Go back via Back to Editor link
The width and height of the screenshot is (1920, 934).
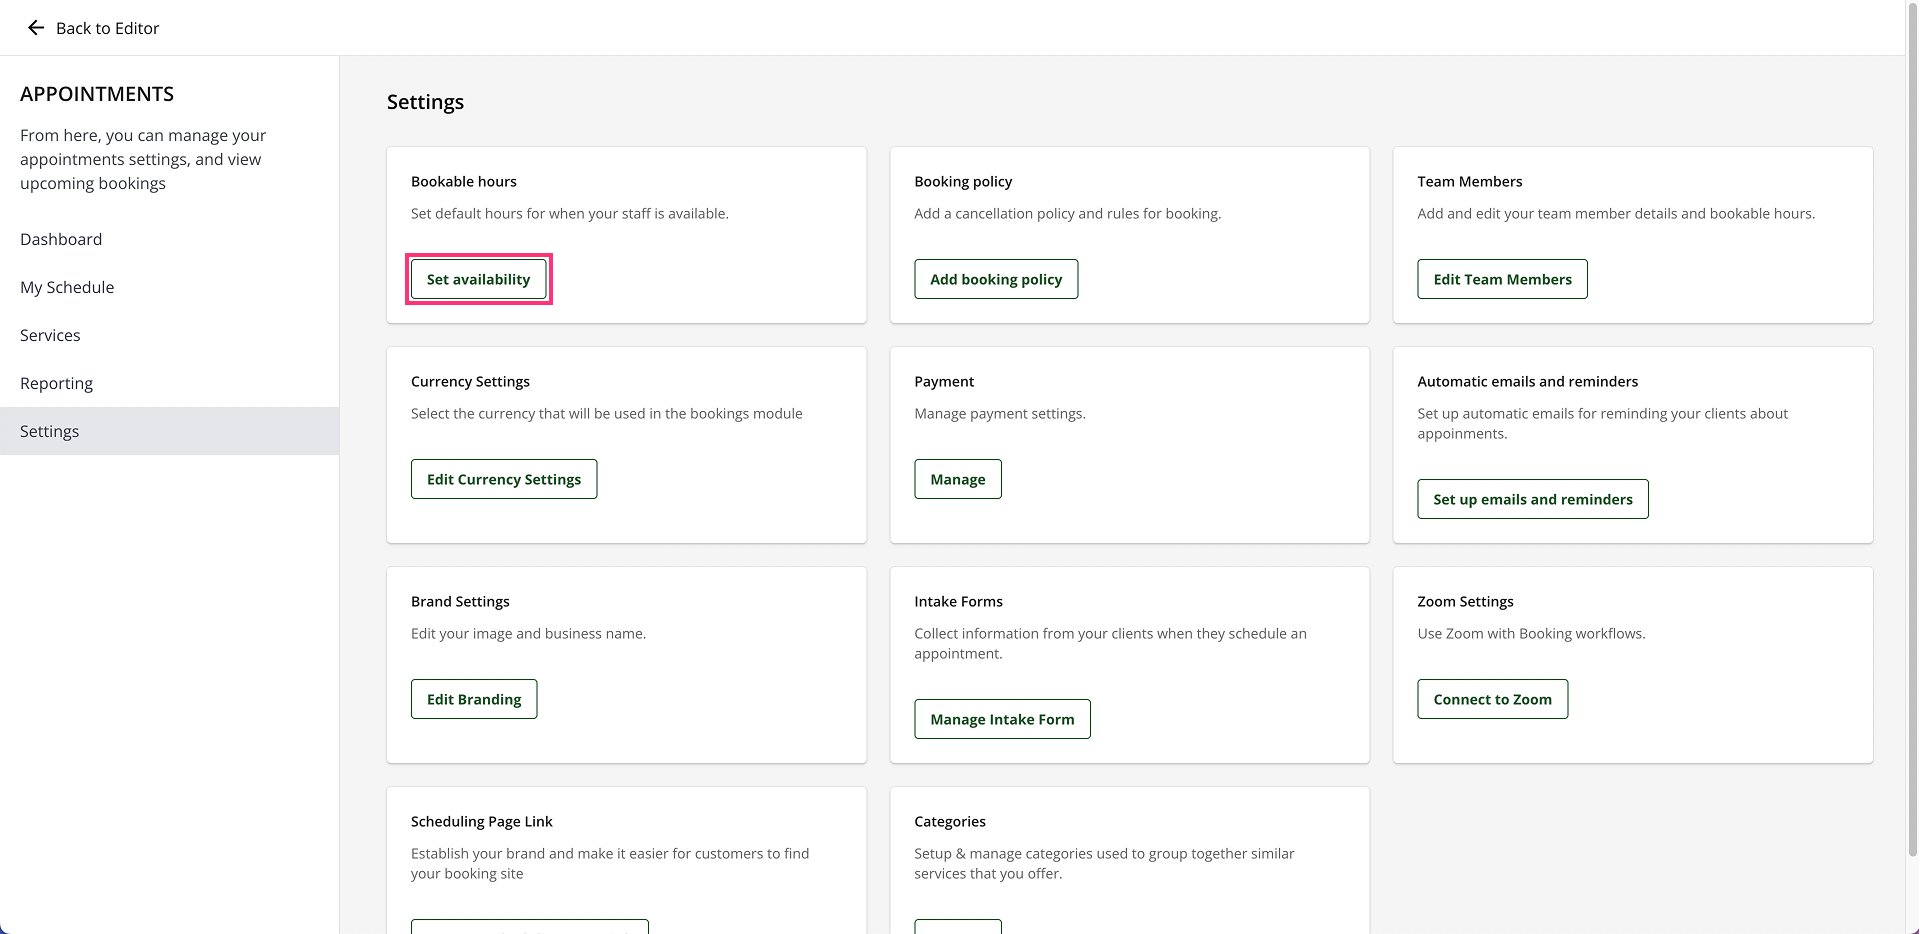tap(107, 28)
